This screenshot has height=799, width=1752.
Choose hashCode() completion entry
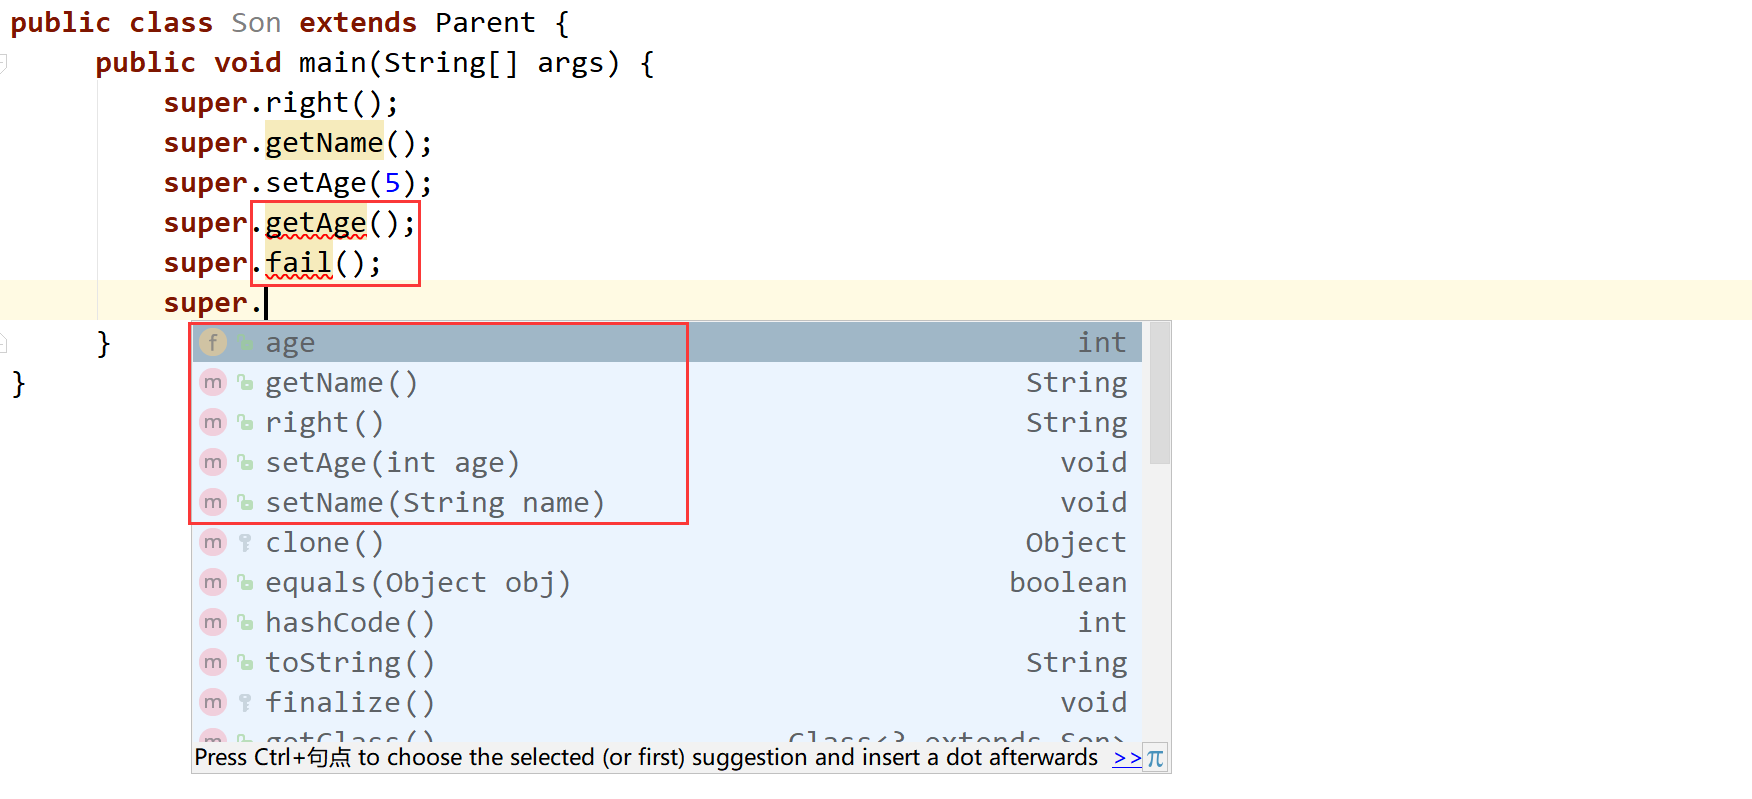coord(667,623)
